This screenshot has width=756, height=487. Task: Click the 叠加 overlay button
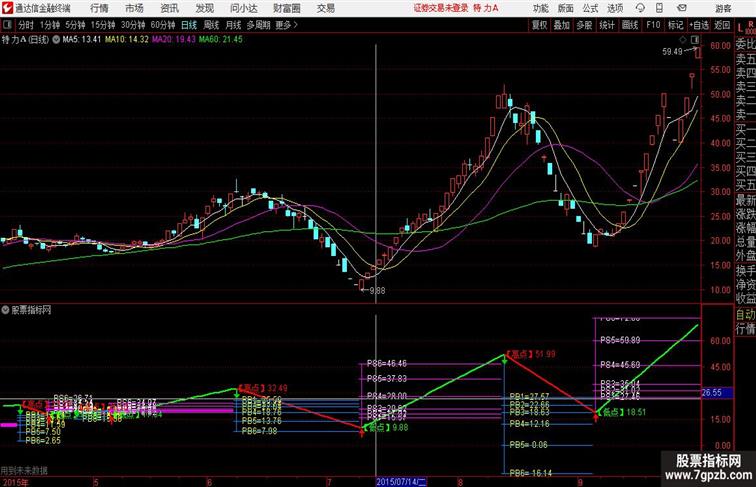(561, 25)
